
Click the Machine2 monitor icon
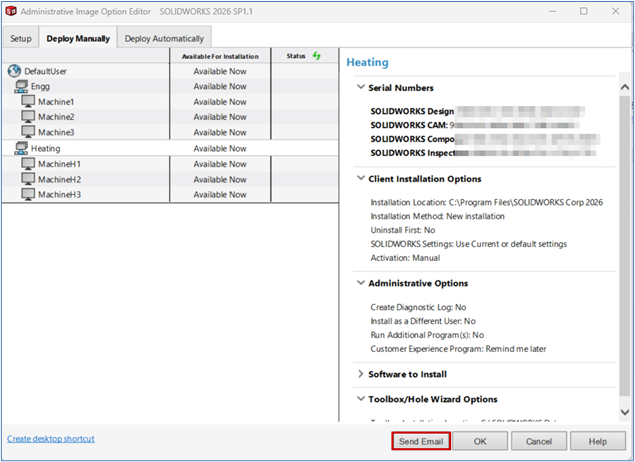click(28, 117)
